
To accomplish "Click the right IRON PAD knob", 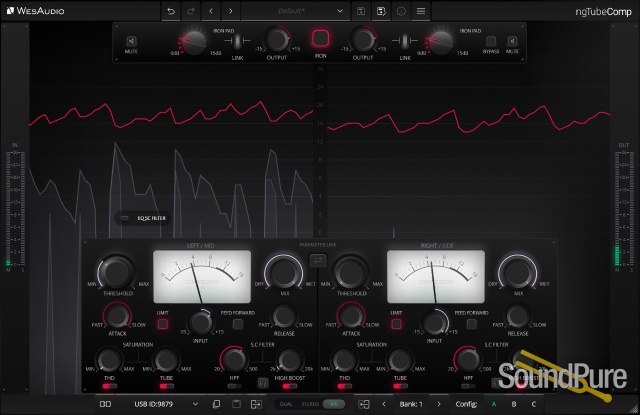I will (441, 42).
